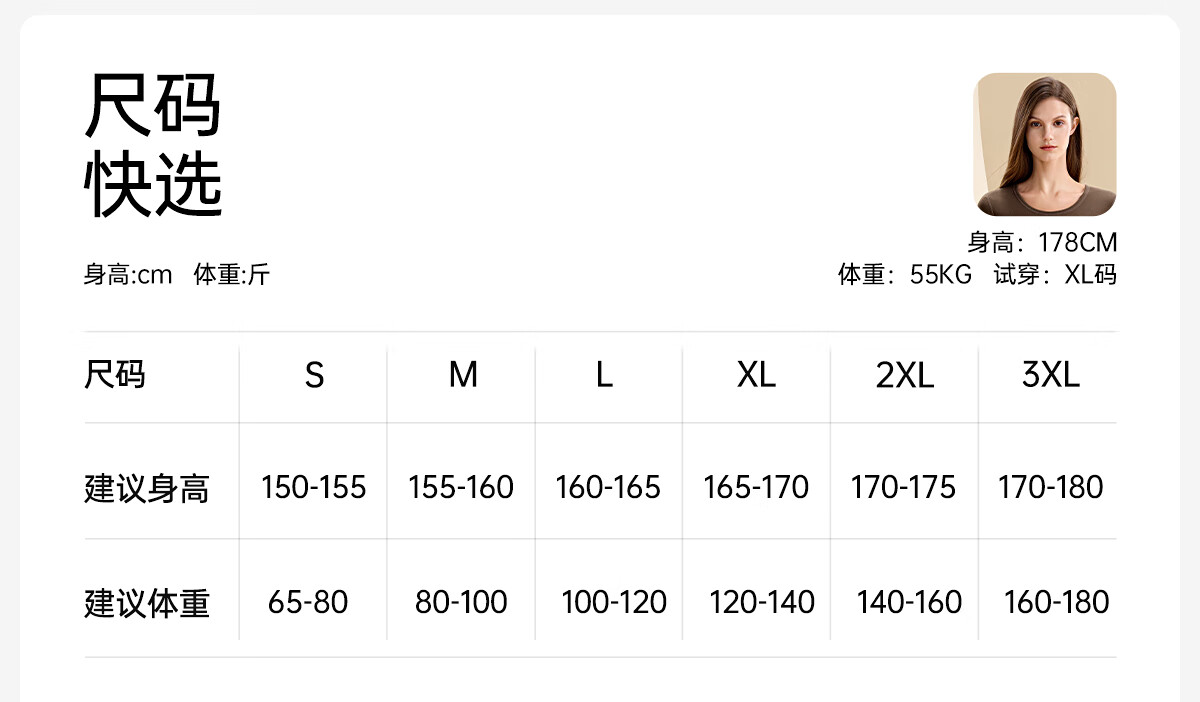Screen dimensions: 1200x702
Task: Select the L size column header
Action: click(604, 375)
